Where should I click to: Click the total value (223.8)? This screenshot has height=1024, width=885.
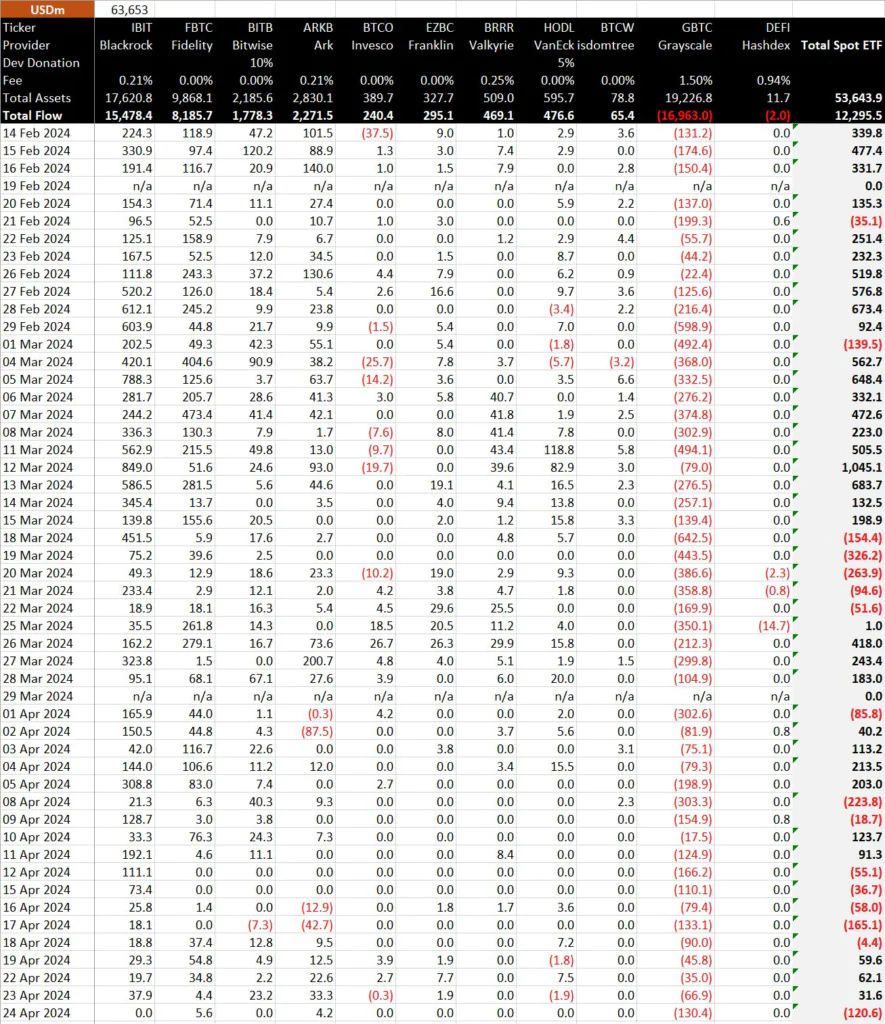point(862,802)
